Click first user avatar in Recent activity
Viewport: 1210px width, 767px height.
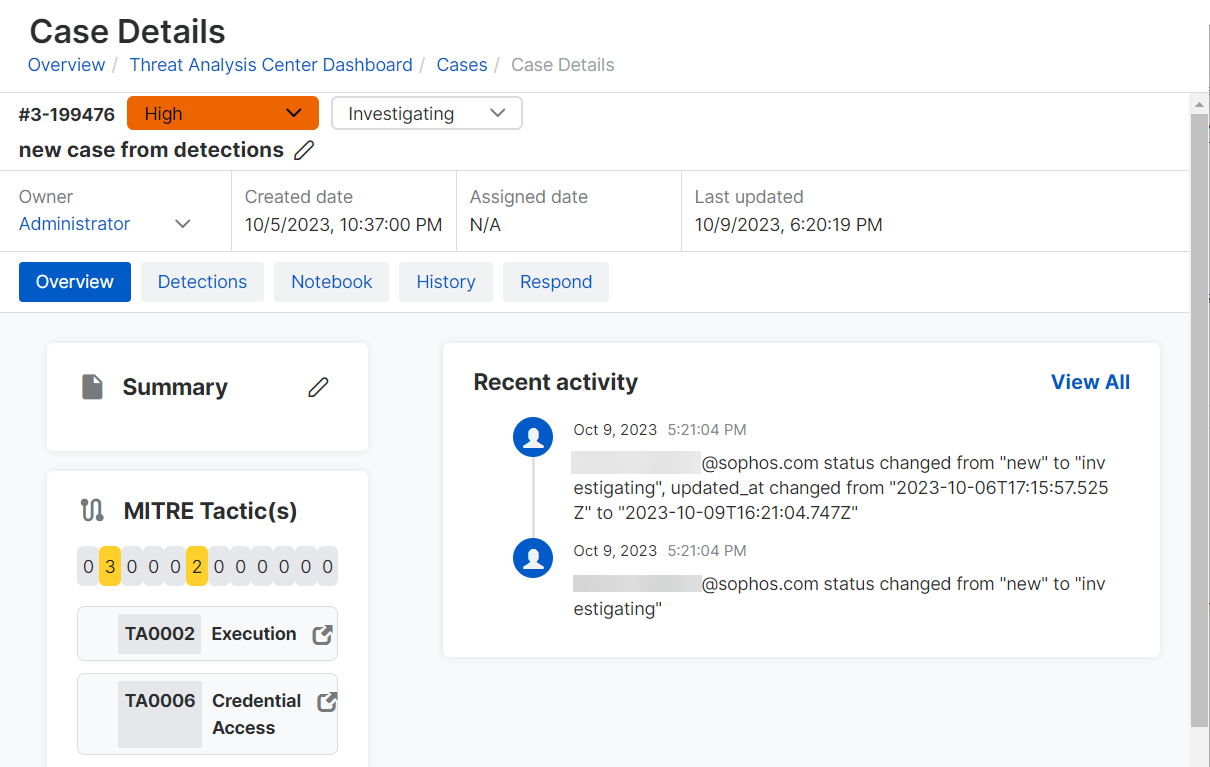(x=533, y=437)
